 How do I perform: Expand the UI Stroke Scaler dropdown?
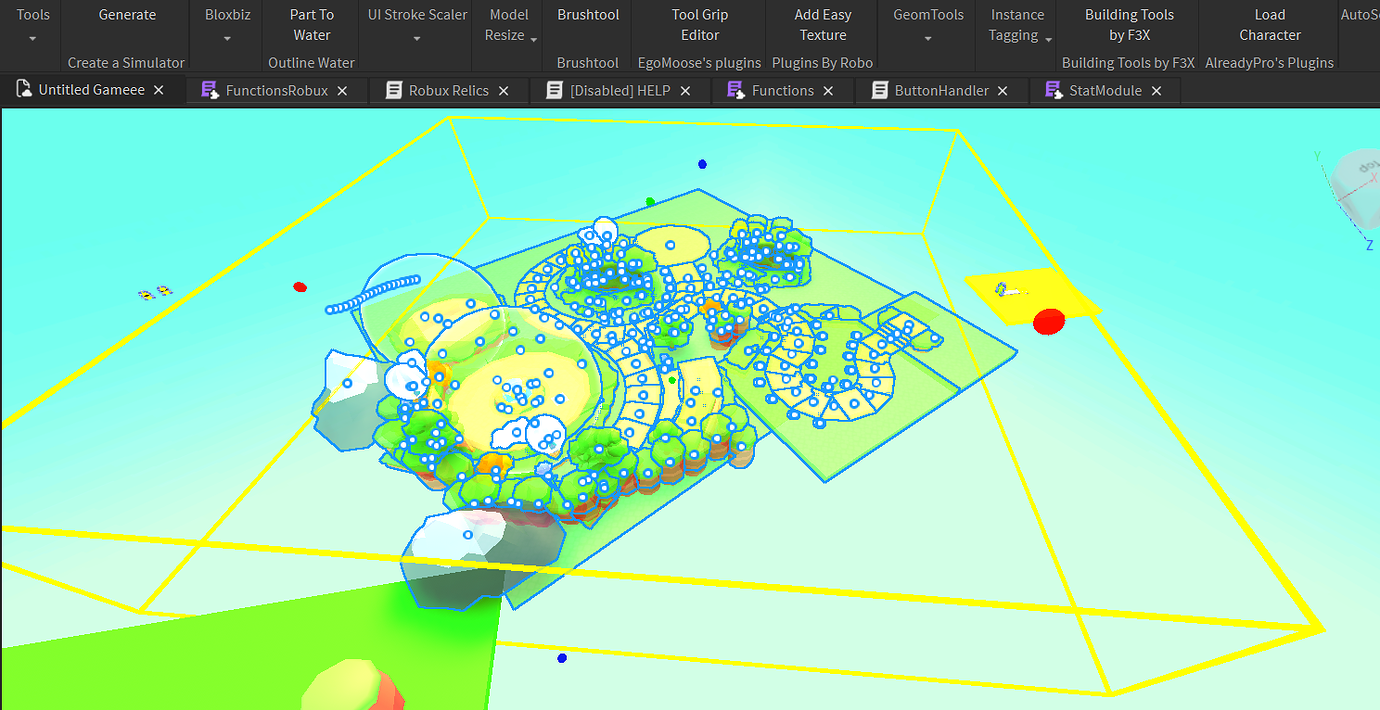(x=417, y=39)
